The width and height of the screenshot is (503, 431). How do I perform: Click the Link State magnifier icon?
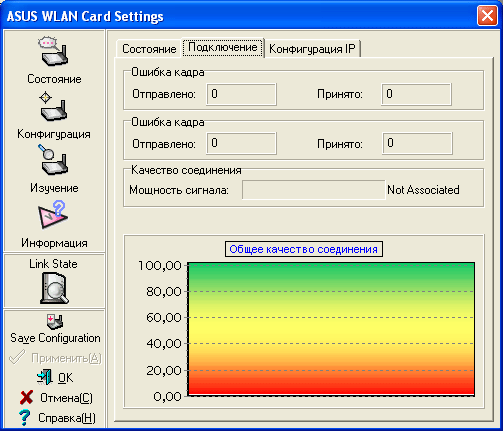54,288
